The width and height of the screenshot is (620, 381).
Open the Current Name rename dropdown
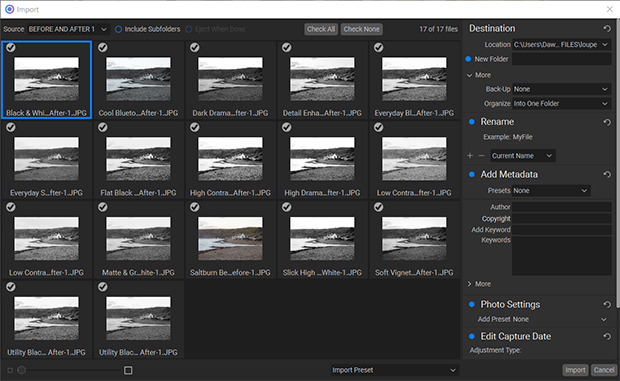coord(523,156)
